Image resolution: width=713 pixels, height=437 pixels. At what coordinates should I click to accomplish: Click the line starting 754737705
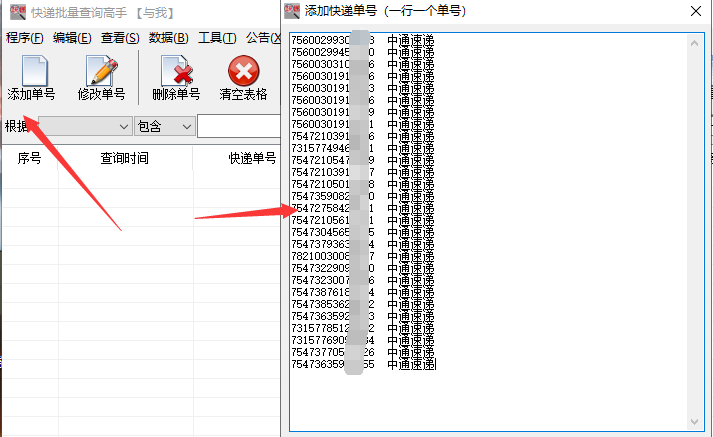(362, 352)
